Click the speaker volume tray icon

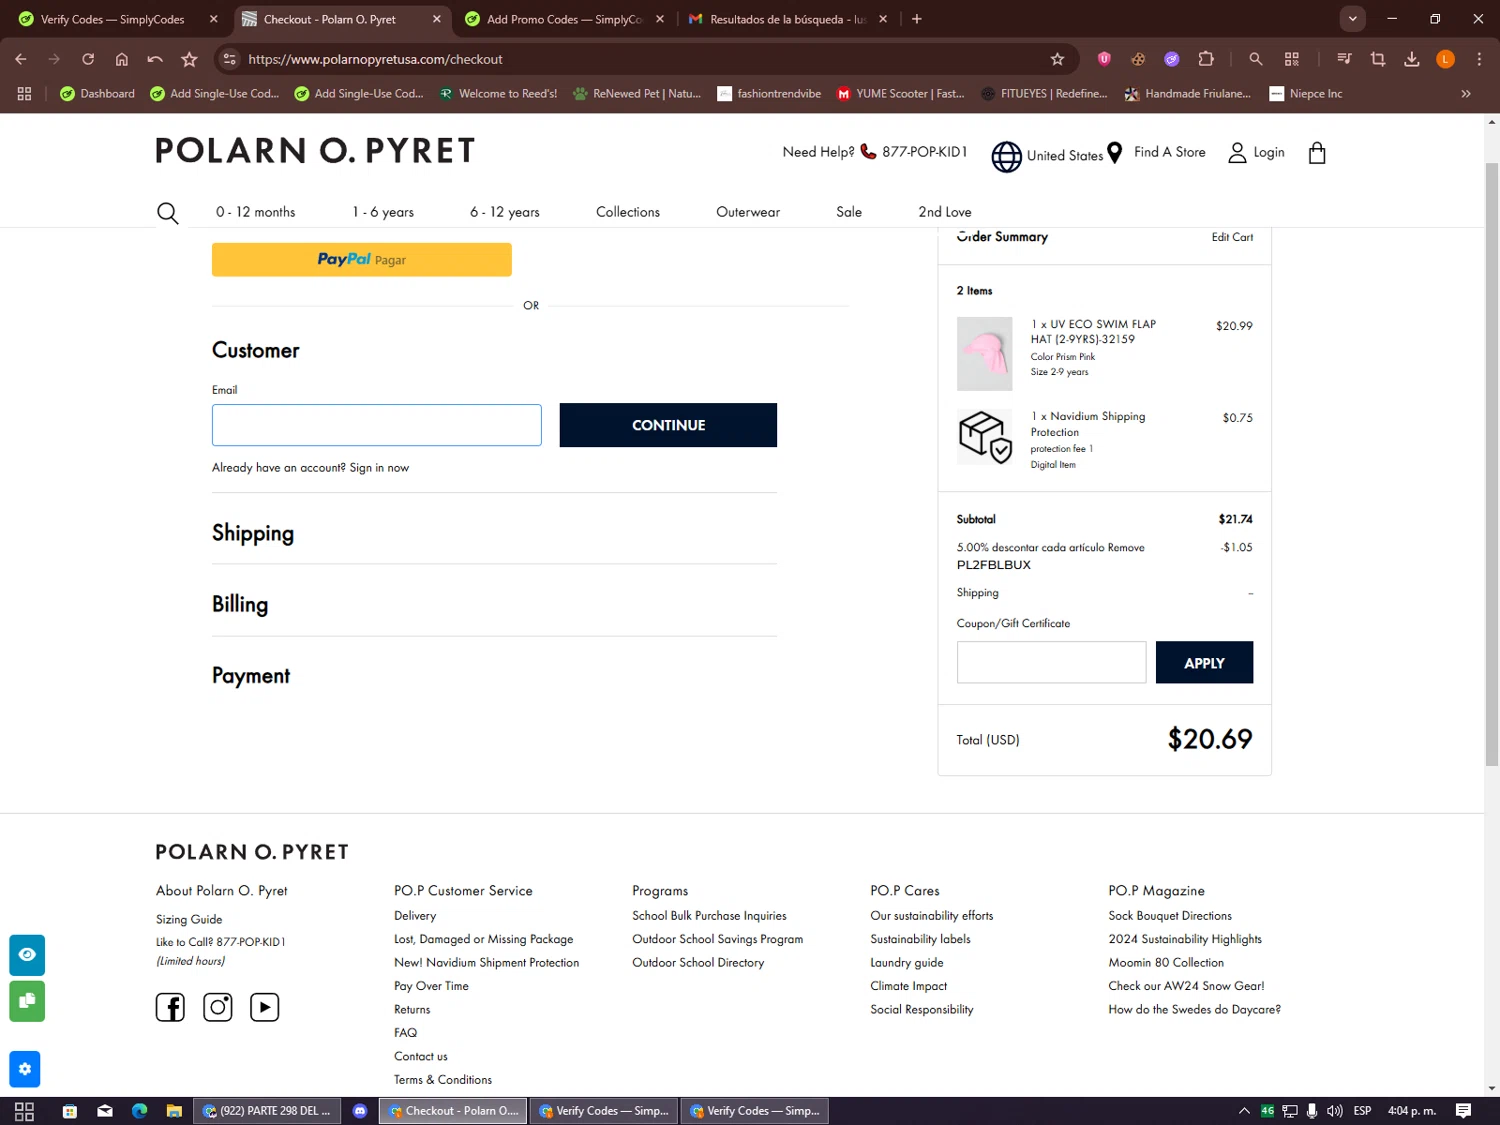[1334, 1111]
